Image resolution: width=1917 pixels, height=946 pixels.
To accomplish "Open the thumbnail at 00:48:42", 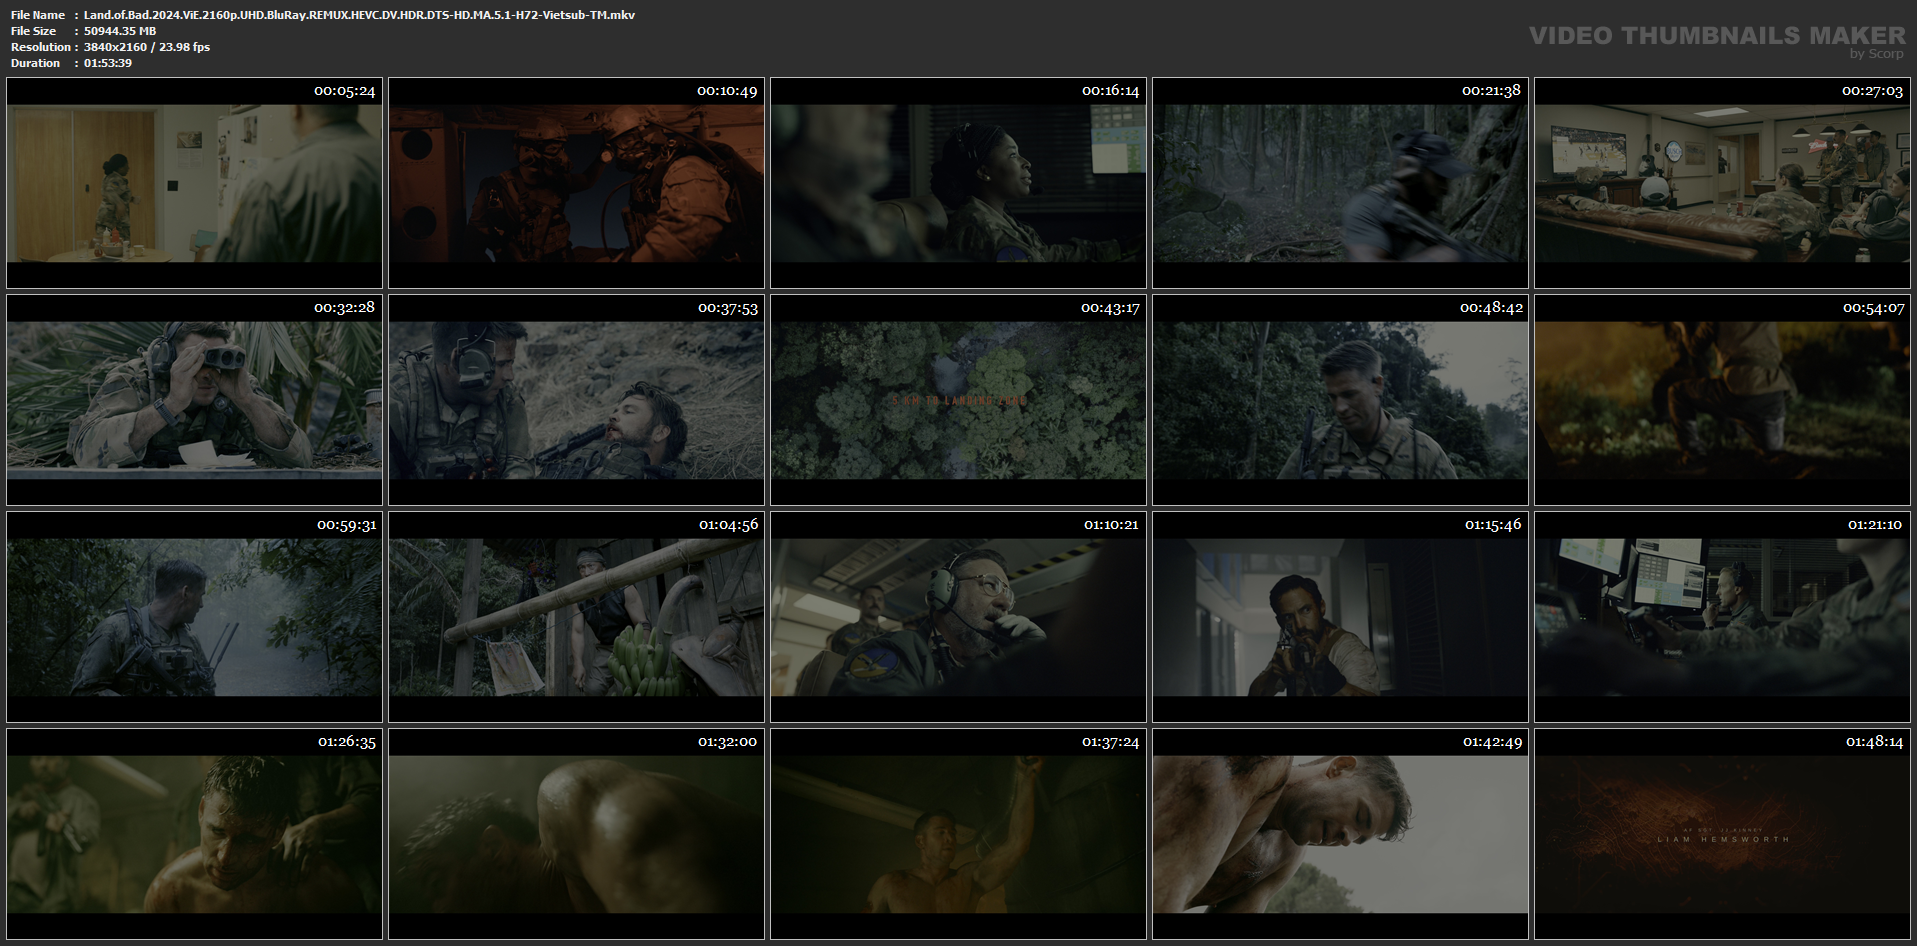I will tap(1340, 400).
